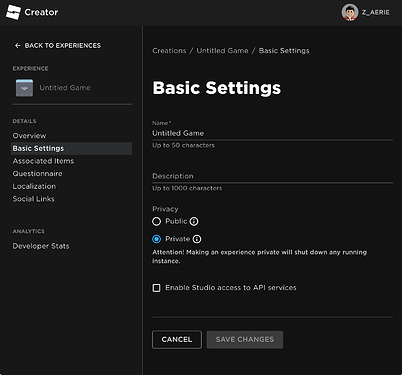Image resolution: width=402 pixels, height=375 pixels.
Task: Open the Z_AERIE avatar profile picture
Action: [x=350, y=12]
